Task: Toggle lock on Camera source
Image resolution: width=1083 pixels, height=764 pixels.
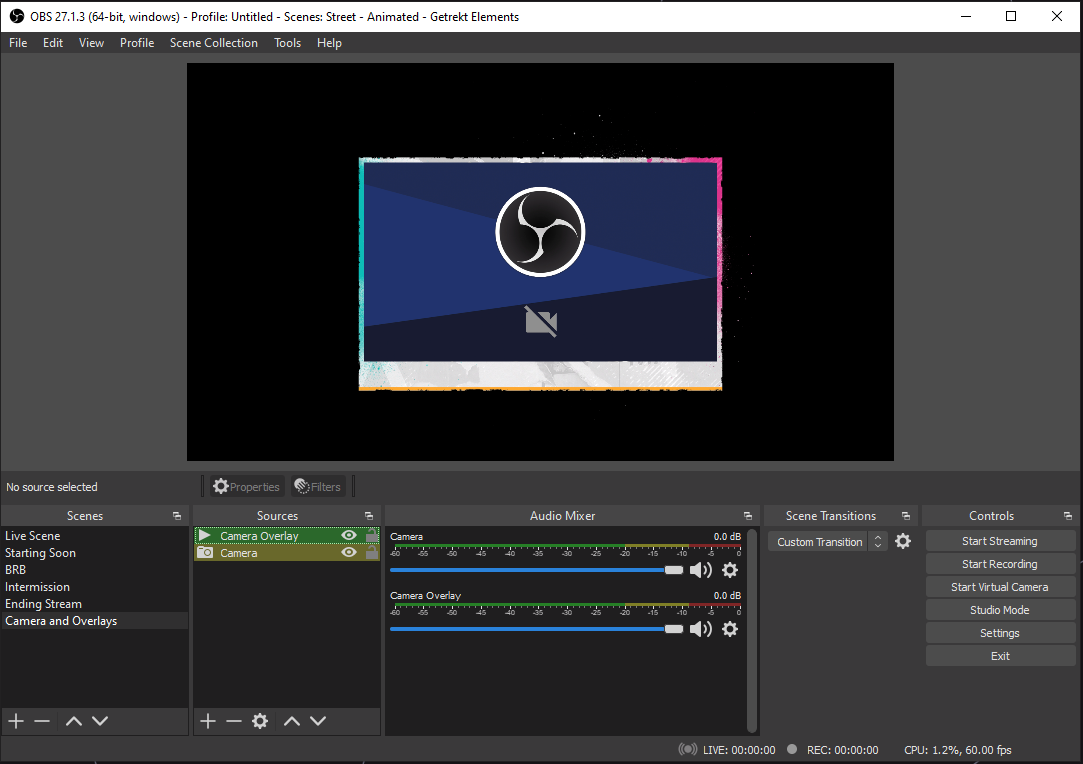Action: pyautogui.click(x=372, y=553)
